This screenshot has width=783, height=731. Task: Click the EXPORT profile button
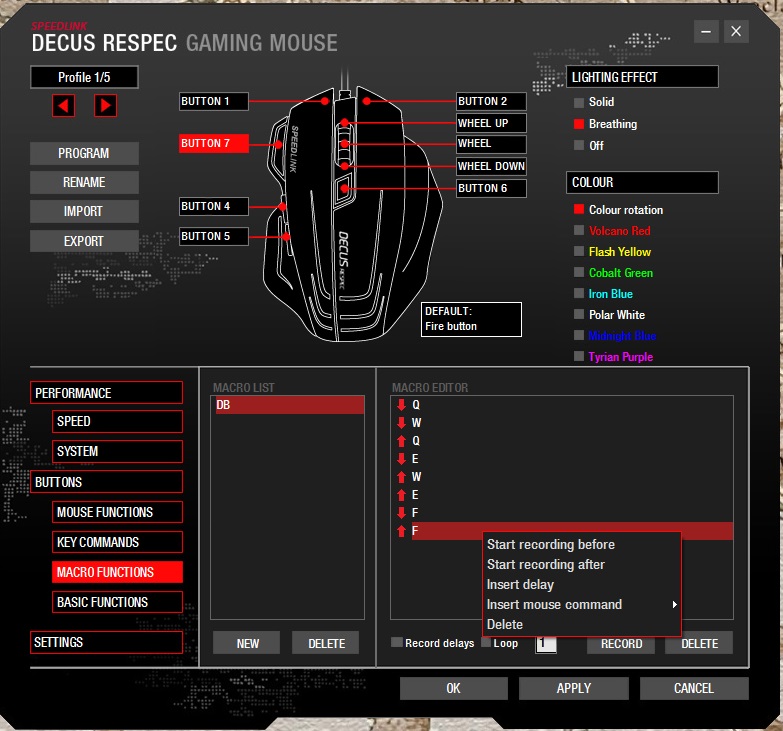point(84,241)
